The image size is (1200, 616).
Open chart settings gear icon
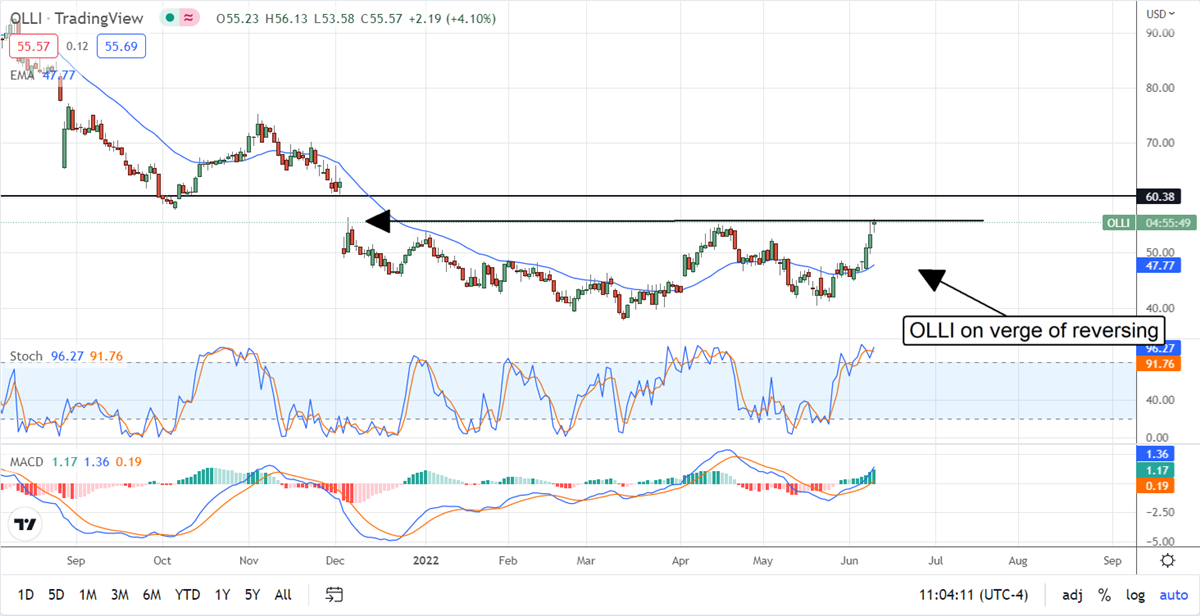coord(1168,559)
